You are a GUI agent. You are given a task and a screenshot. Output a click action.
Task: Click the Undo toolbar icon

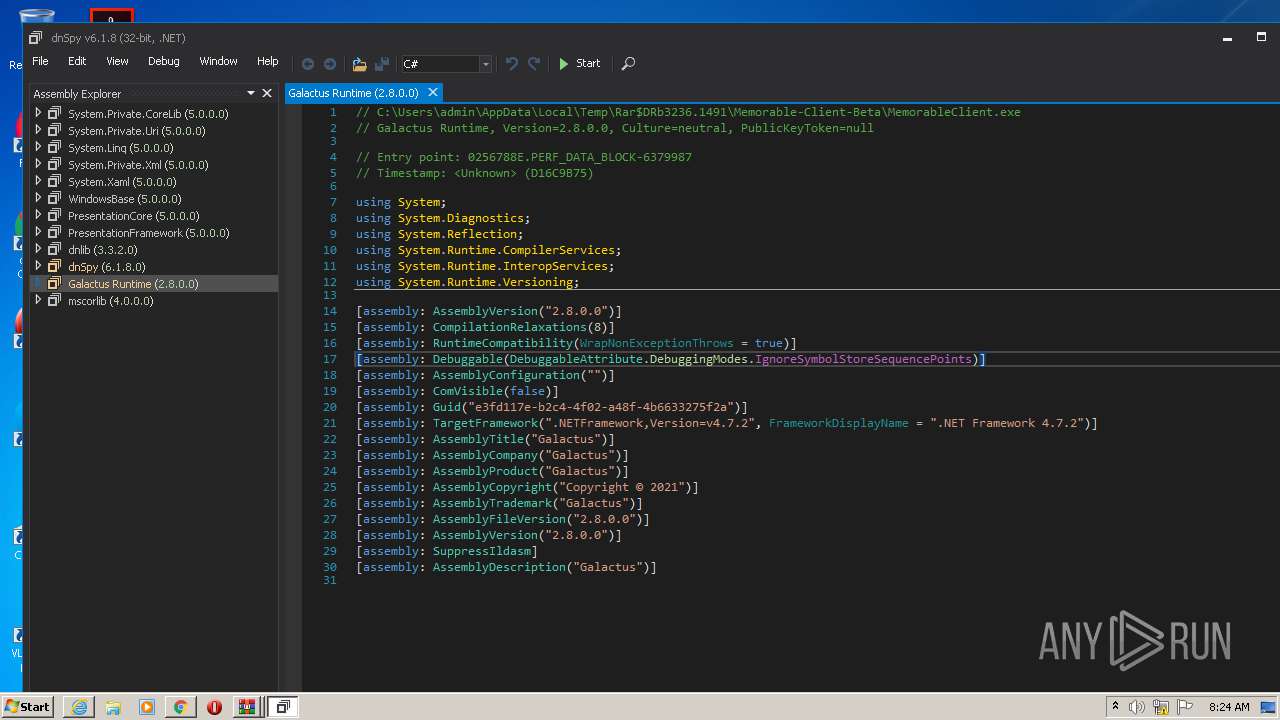512,63
